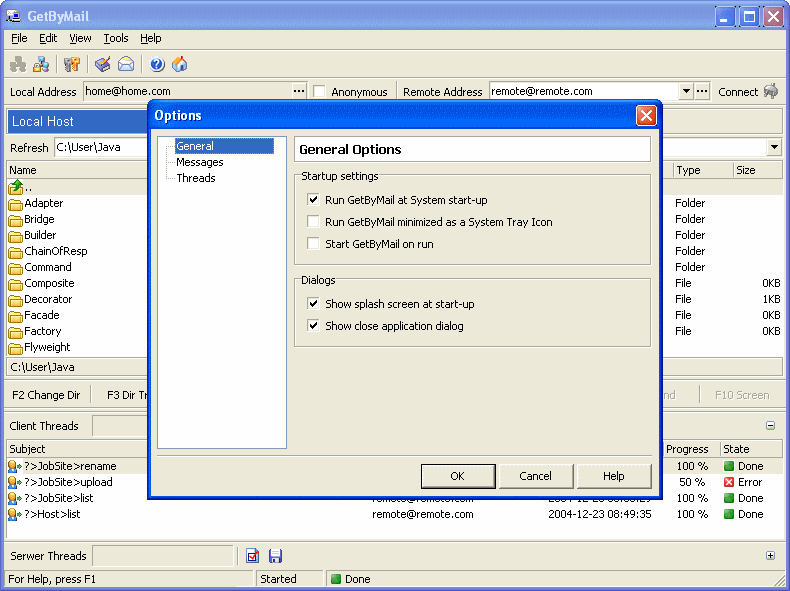
Task: Click the open envelope mail icon
Action: click(x=126, y=64)
